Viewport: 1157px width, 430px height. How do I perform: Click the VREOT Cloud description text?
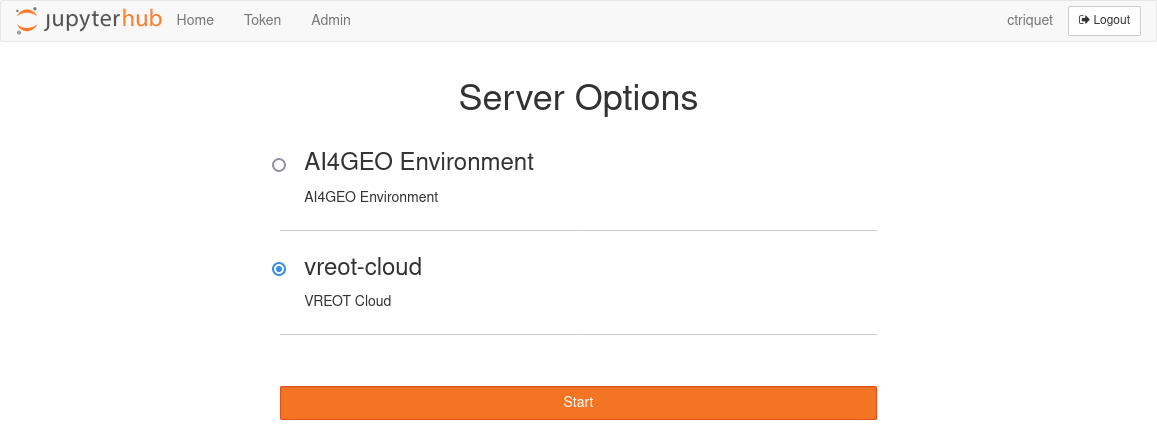point(348,301)
